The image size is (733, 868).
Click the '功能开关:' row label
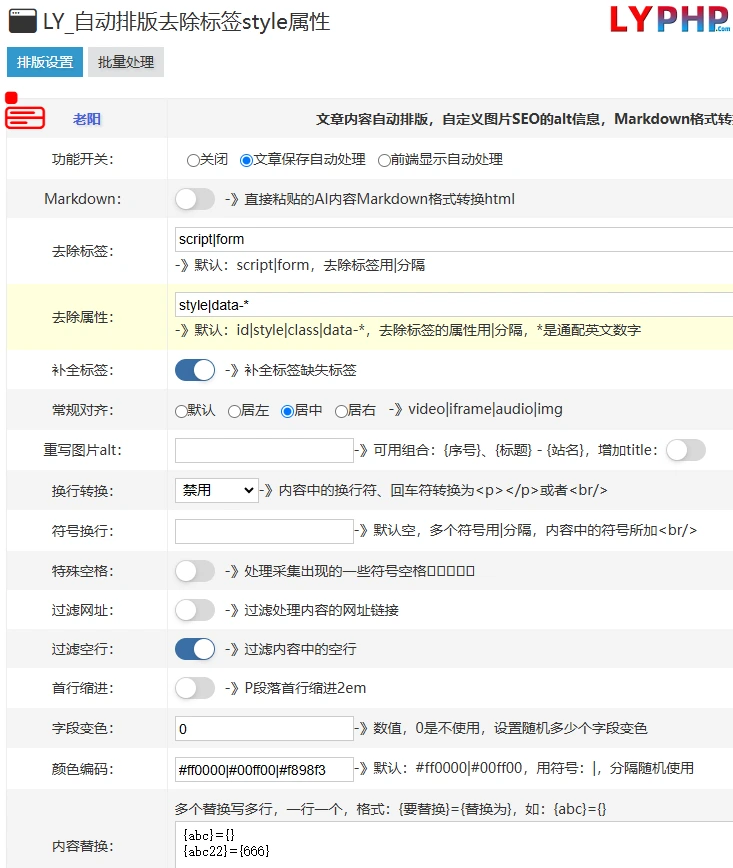(x=82, y=159)
